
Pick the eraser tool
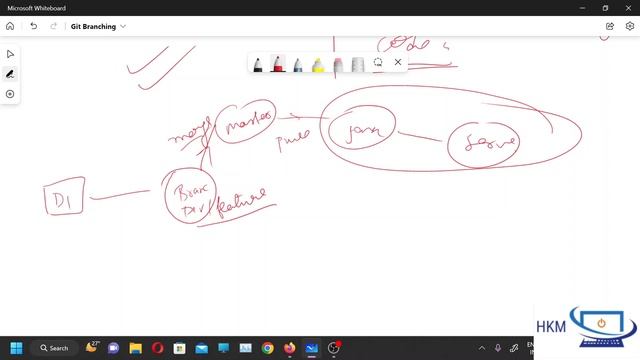coord(338,64)
